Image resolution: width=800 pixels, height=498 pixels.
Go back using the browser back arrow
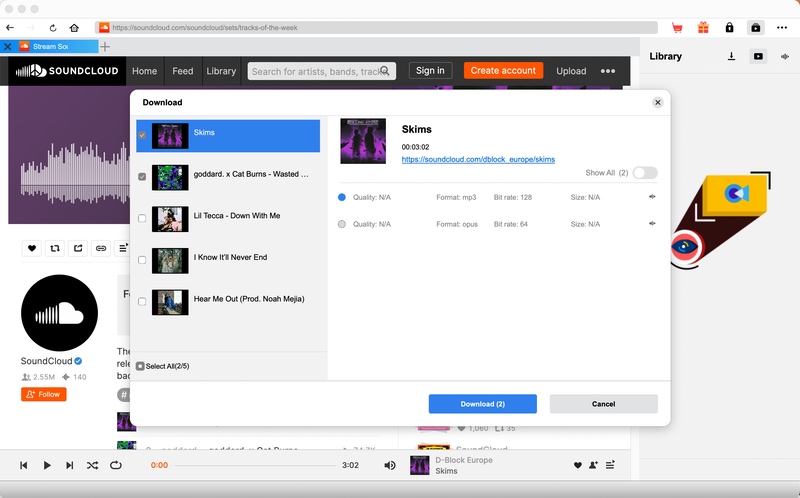tap(10, 28)
